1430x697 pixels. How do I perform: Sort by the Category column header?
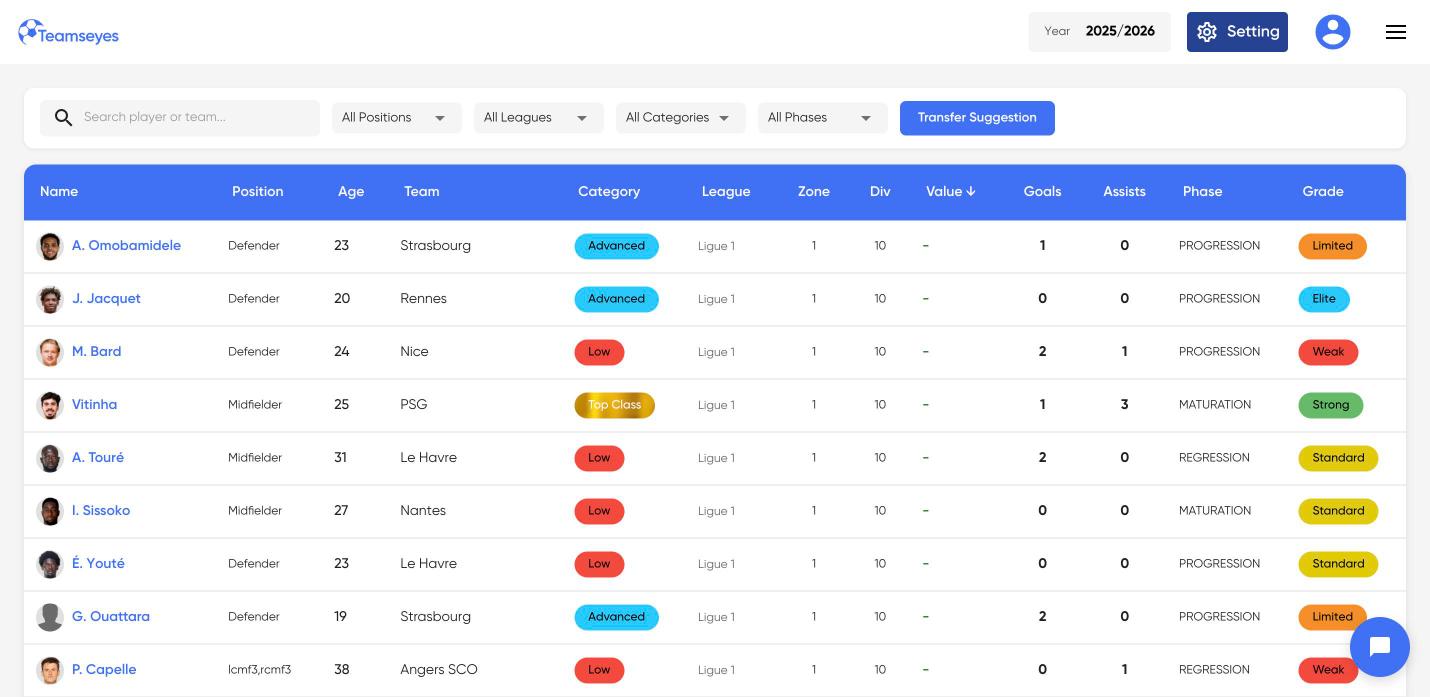[609, 192]
